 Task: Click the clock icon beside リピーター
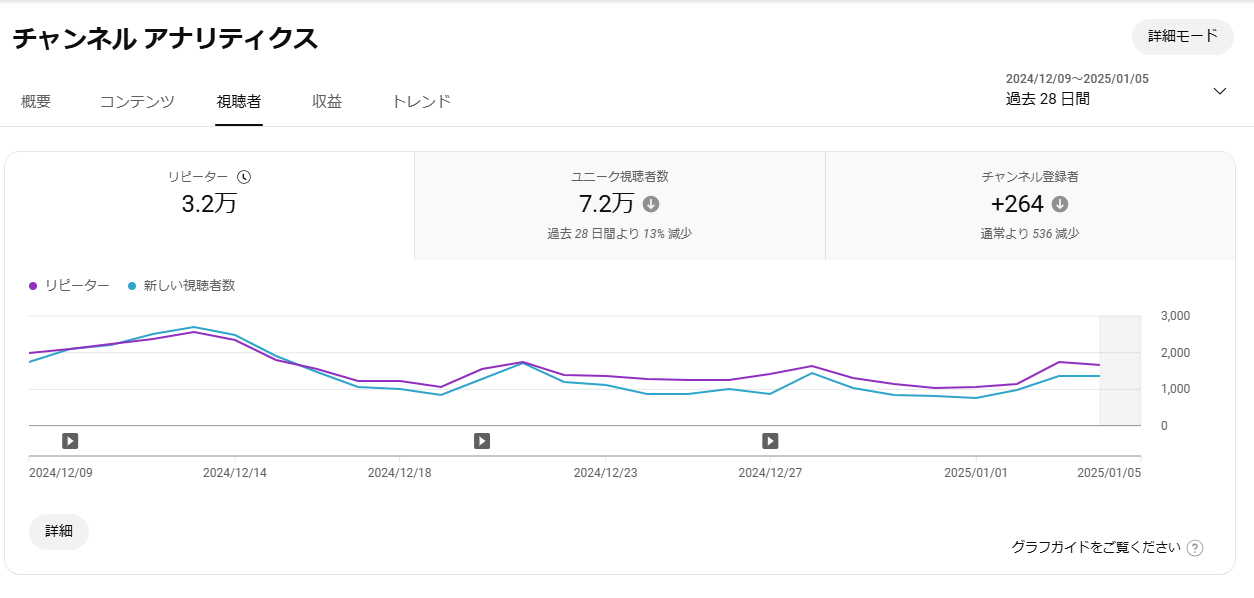(244, 177)
